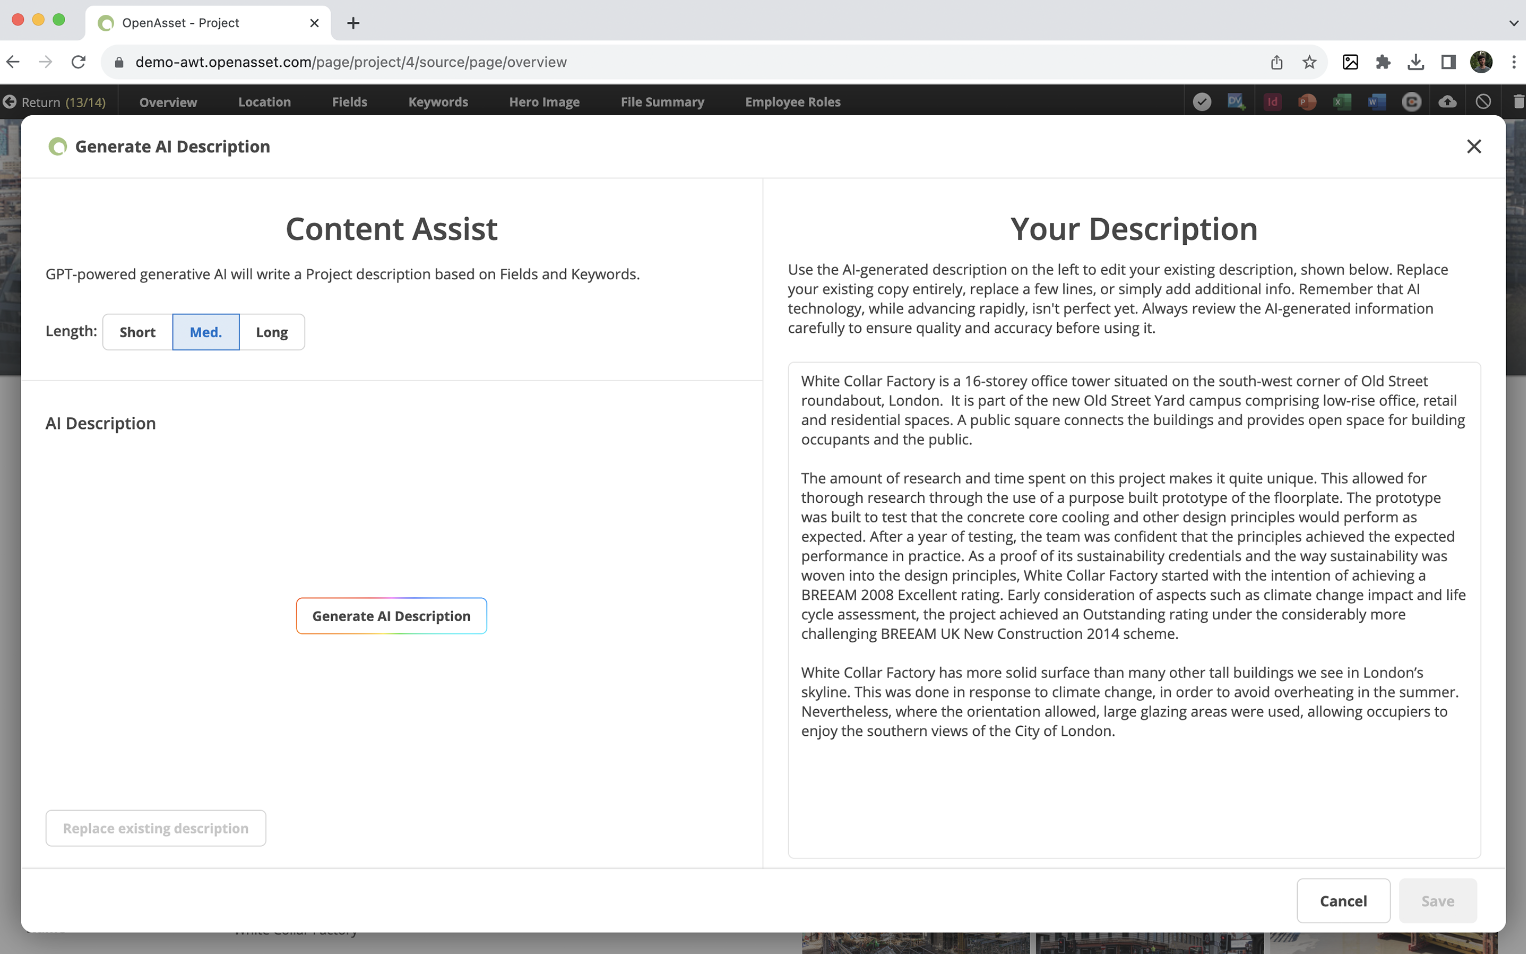1526x954 pixels.
Task: Select Med. description length
Action: click(205, 331)
